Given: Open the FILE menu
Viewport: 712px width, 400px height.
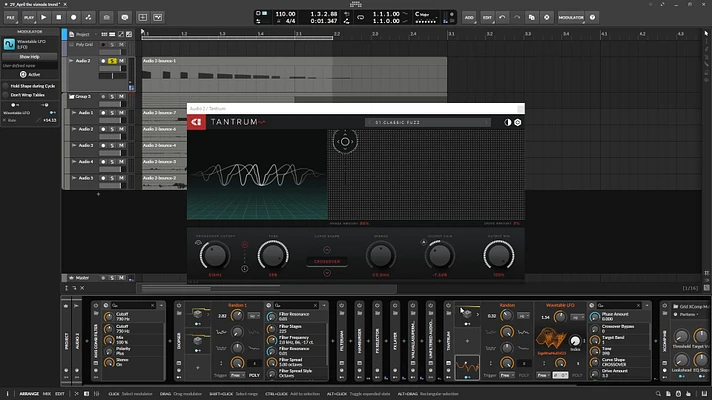Looking at the screenshot, I should (x=10, y=17).
